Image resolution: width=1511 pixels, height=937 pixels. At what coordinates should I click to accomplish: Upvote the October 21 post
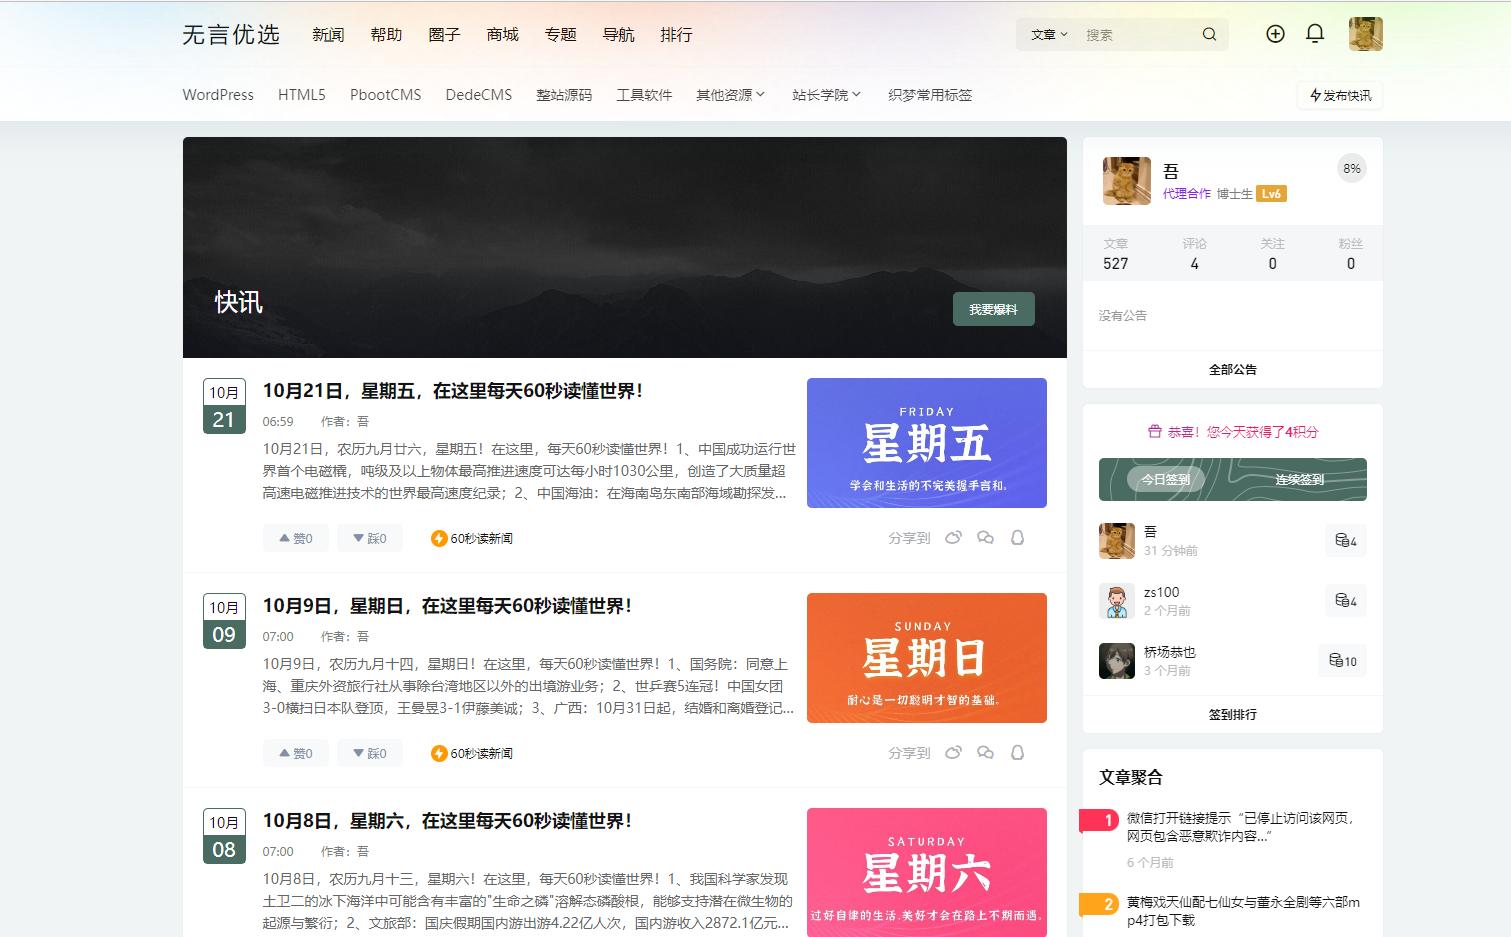[x=296, y=538]
